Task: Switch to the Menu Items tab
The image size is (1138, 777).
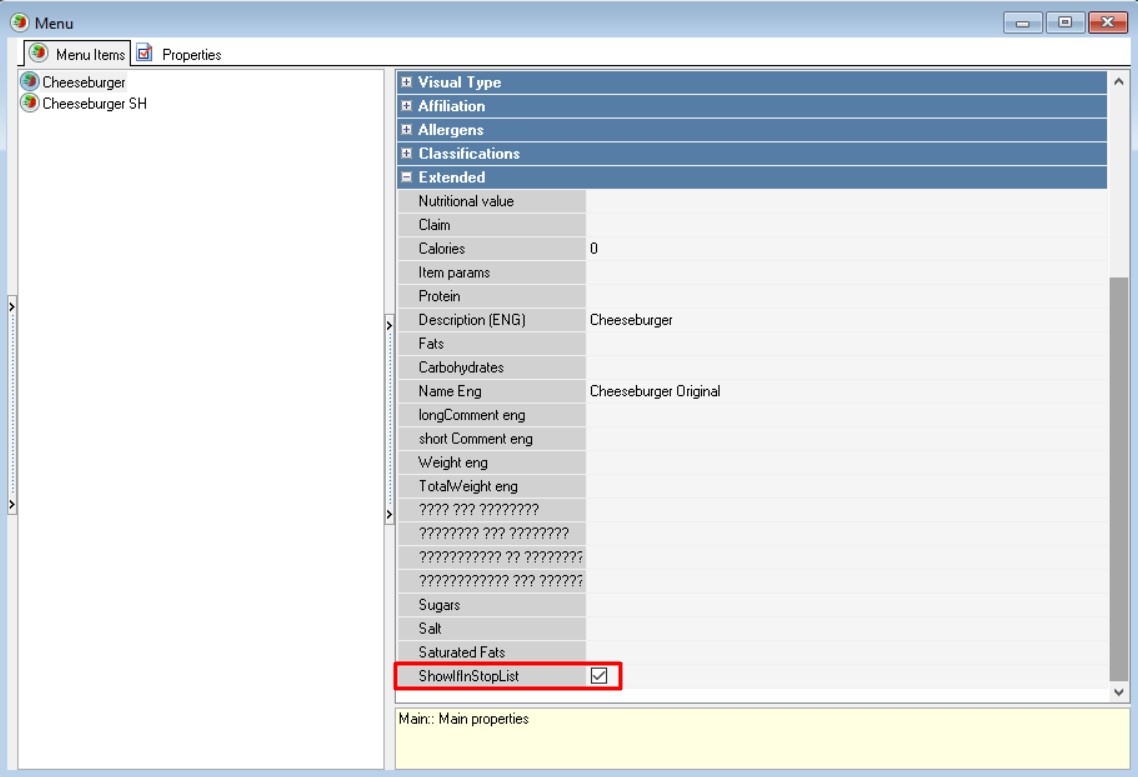Action: (x=90, y=55)
